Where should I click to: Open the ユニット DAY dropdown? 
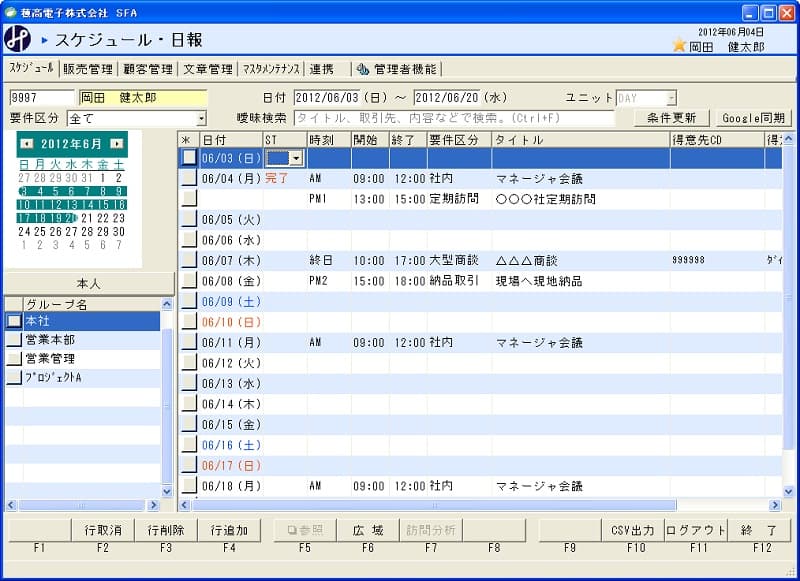point(671,98)
